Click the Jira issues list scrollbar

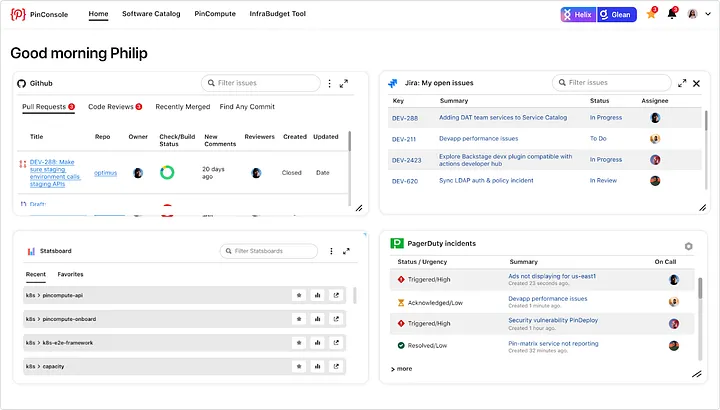[x=706, y=119]
